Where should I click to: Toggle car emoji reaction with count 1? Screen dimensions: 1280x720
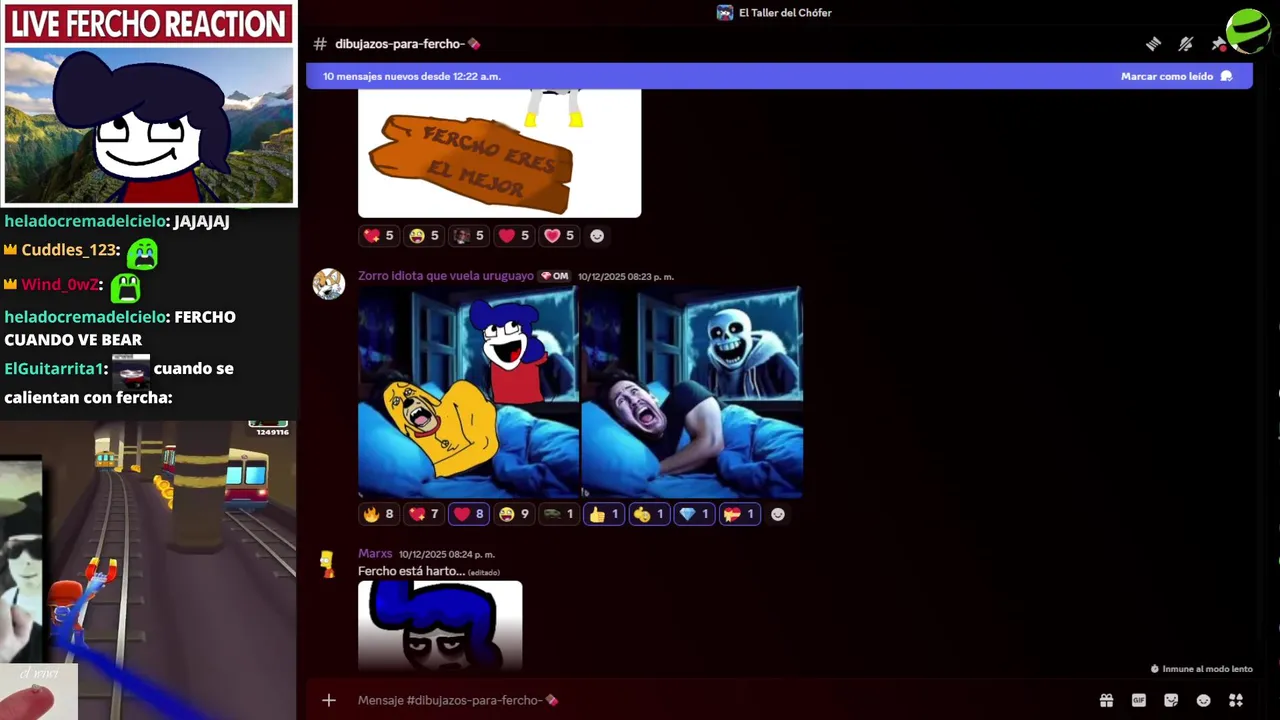[559, 514]
